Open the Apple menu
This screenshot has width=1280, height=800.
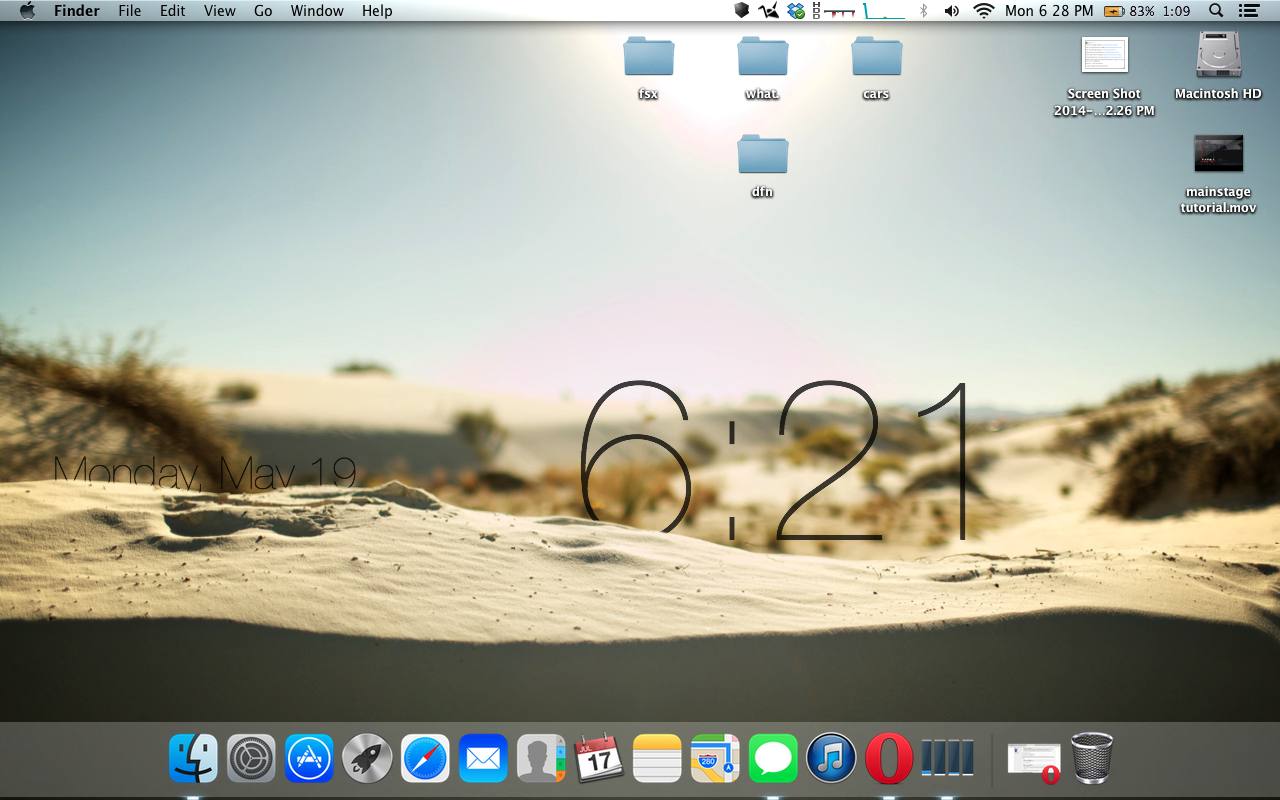pyautogui.click(x=27, y=11)
